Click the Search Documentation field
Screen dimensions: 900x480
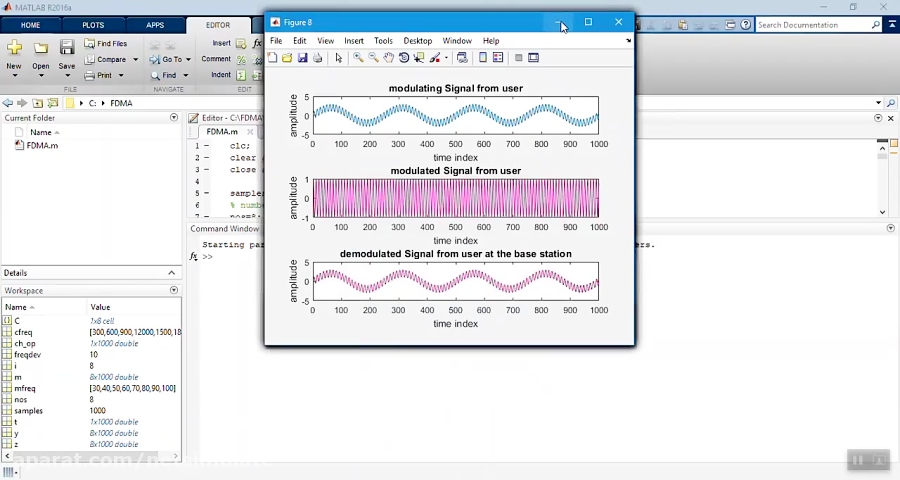(x=815, y=25)
